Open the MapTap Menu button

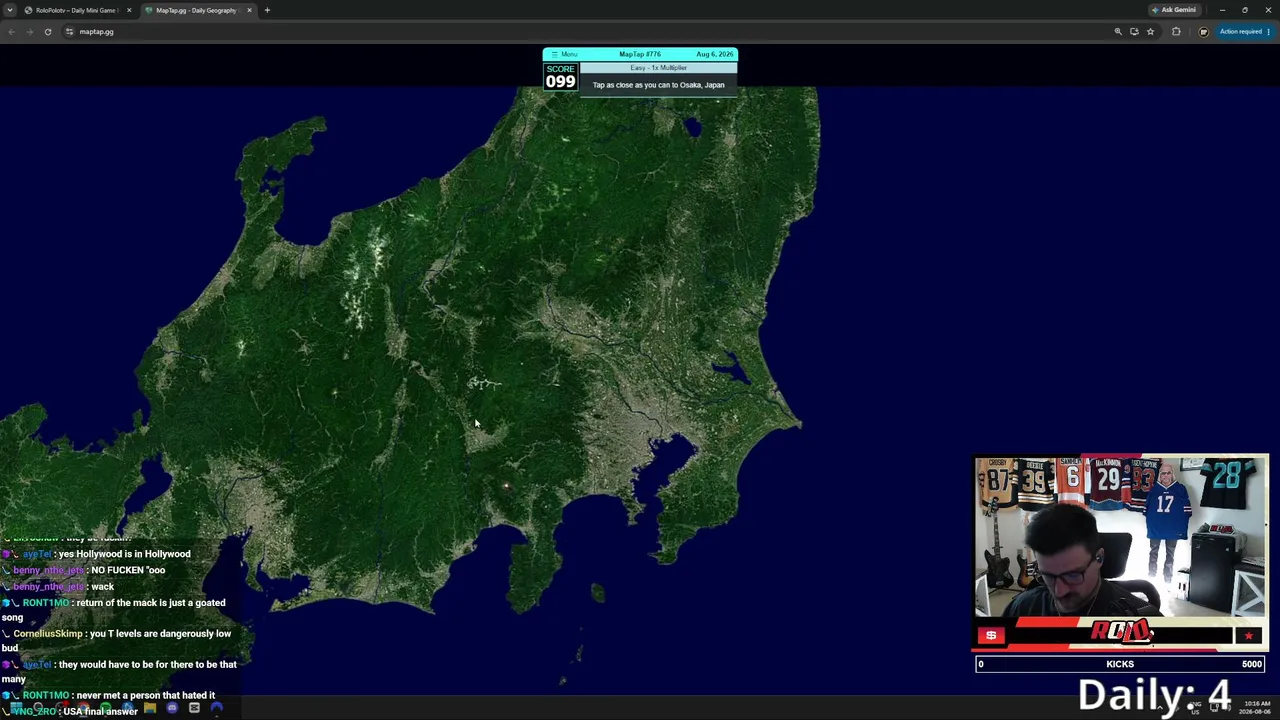click(565, 54)
